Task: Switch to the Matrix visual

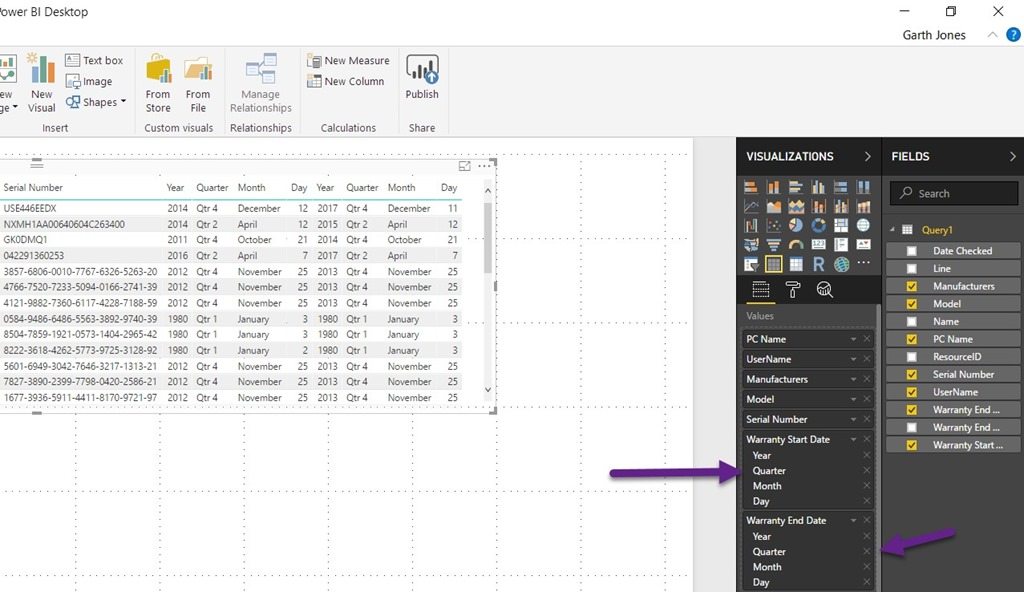Action: pos(795,265)
